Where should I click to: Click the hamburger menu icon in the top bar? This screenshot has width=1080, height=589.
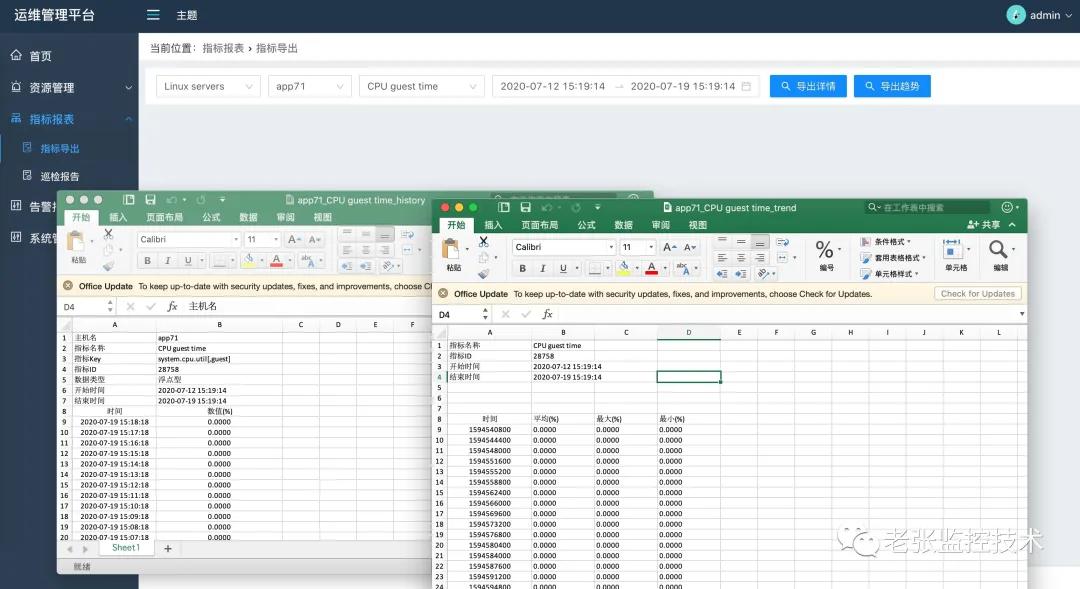coord(153,15)
